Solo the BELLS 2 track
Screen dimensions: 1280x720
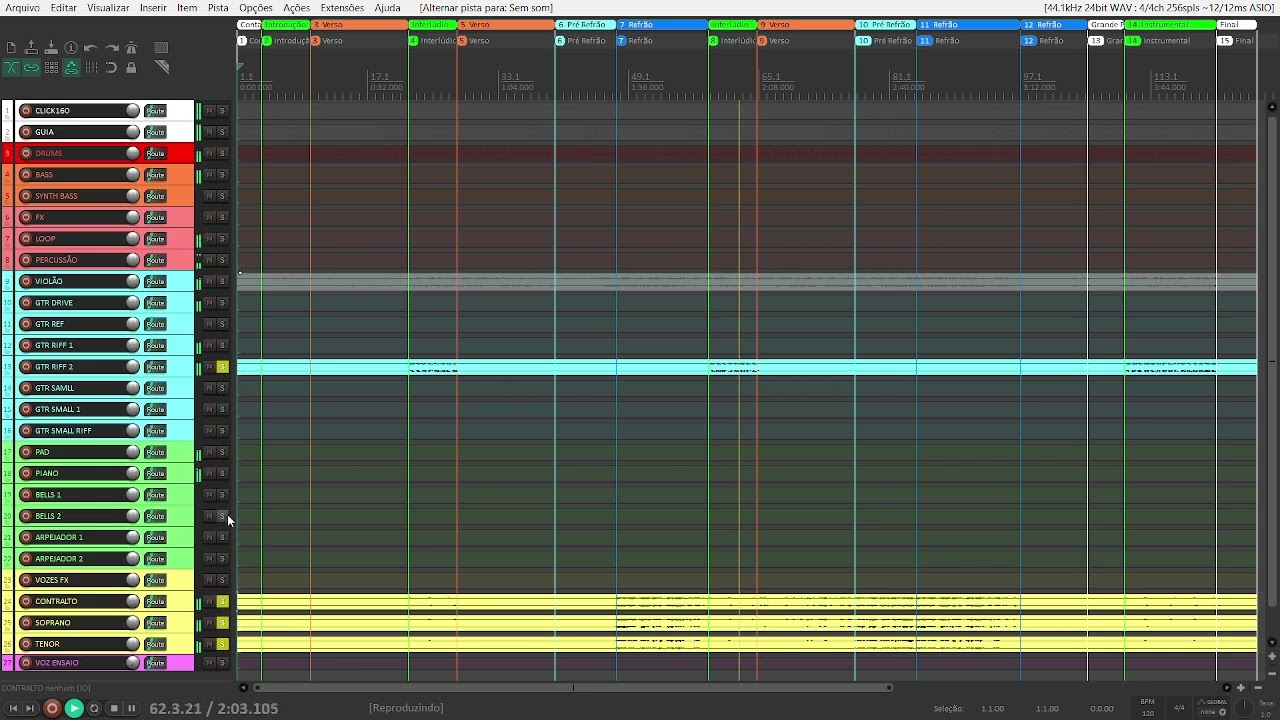(x=223, y=516)
